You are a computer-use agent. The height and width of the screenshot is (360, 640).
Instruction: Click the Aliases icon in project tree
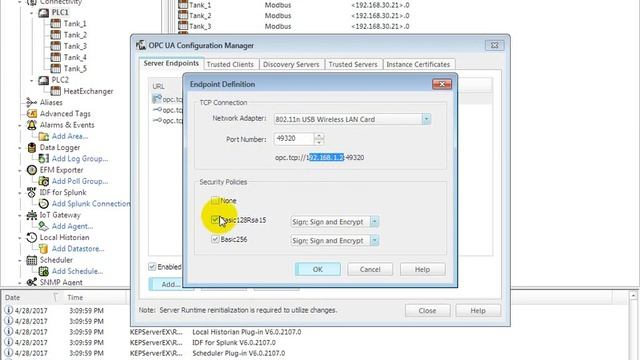pos(31,102)
